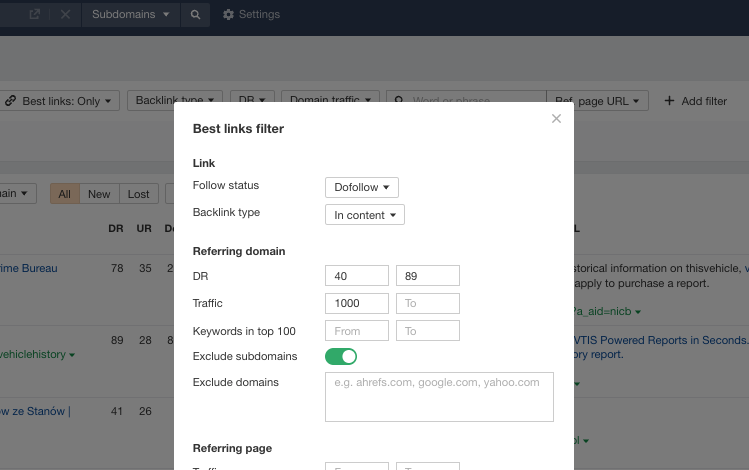Click the DR value 89 in table
Viewport: 749px width, 470px height.
click(x=117, y=340)
